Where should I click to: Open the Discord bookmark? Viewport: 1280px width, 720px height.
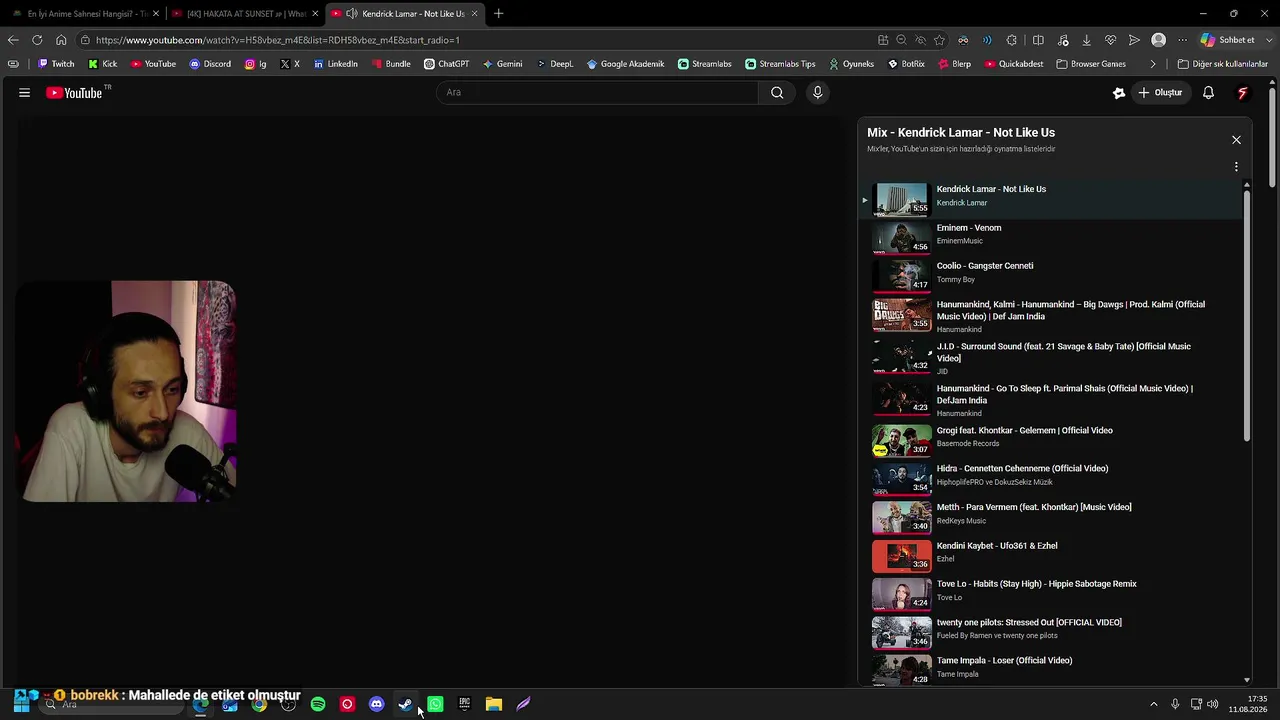click(210, 64)
